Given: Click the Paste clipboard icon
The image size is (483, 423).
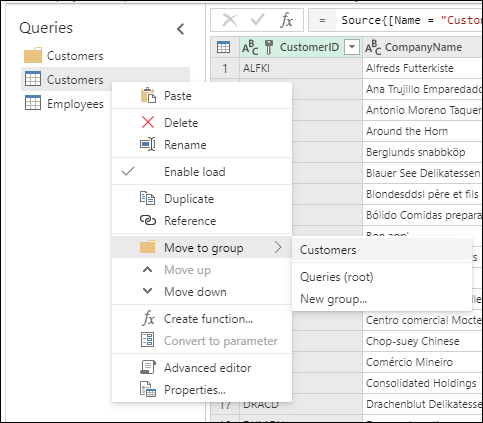Looking at the screenshot, I should pyautogui.click(x=148, y=95).
